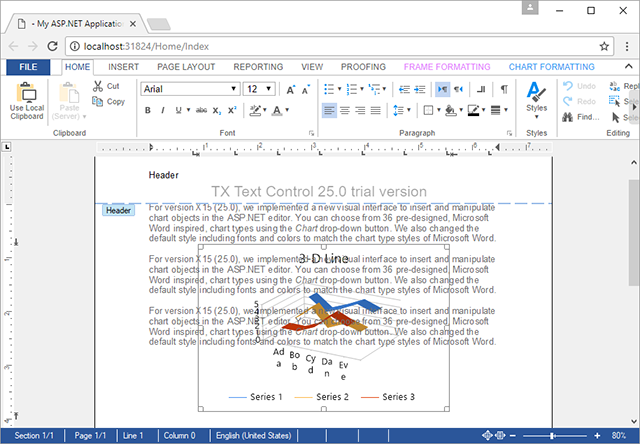Zoom in with plus icon in status bar
The image size is (640, 444).
coord(597,435)
